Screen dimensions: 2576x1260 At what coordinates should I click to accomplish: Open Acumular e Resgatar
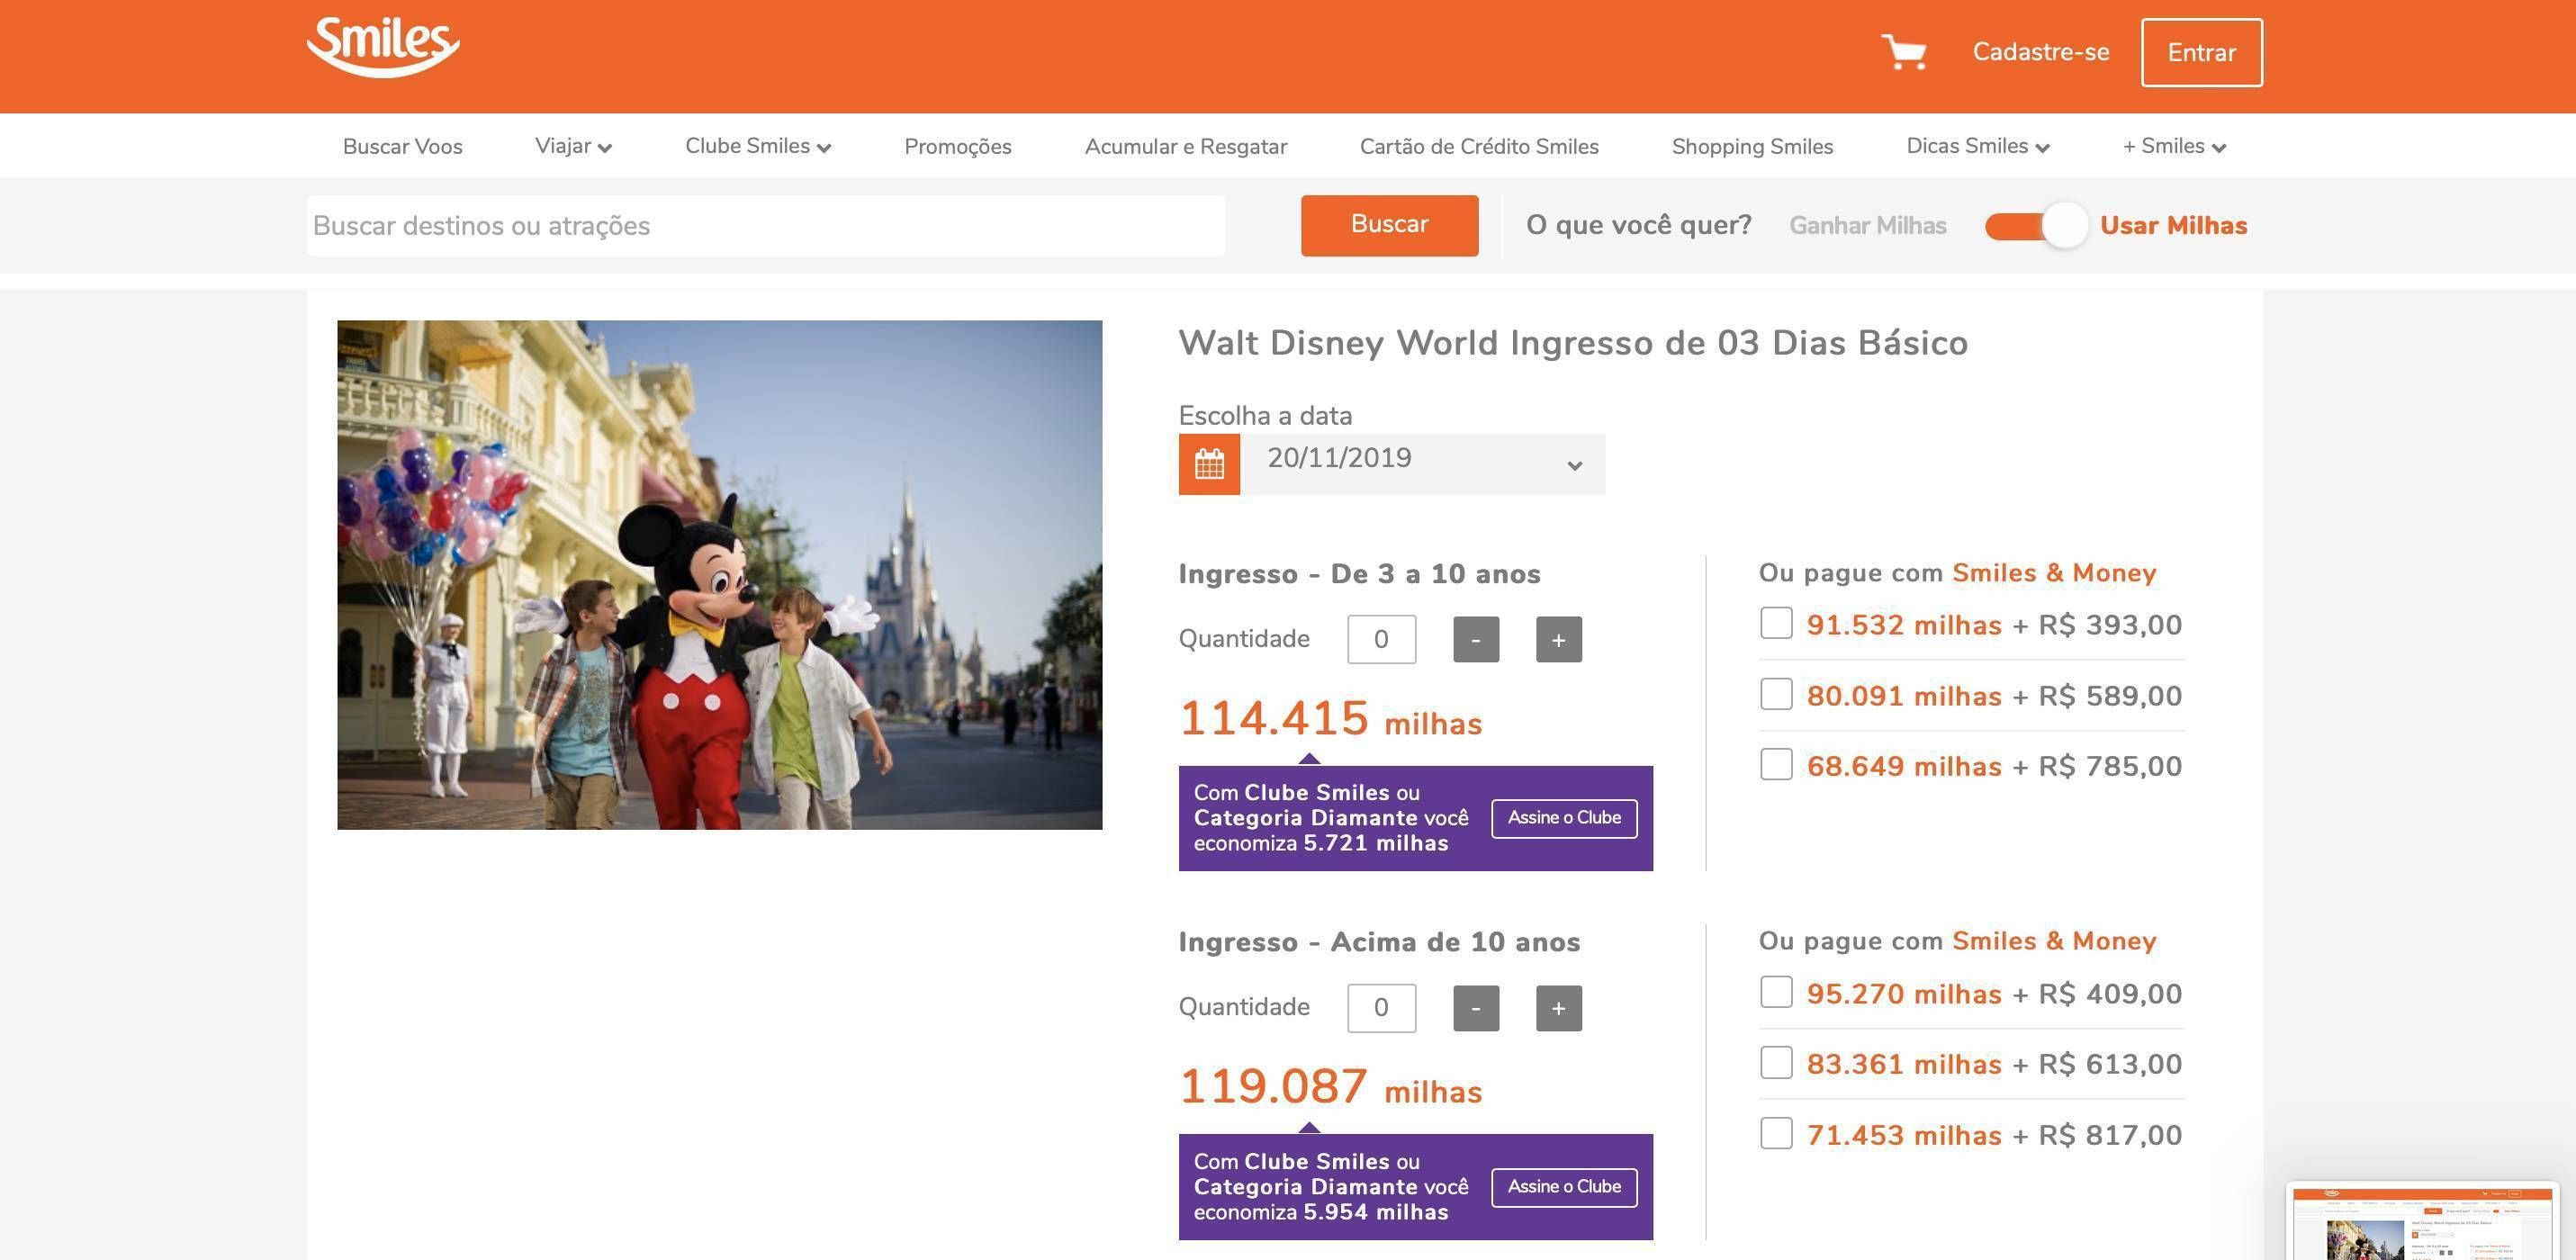coord(1186,146)
